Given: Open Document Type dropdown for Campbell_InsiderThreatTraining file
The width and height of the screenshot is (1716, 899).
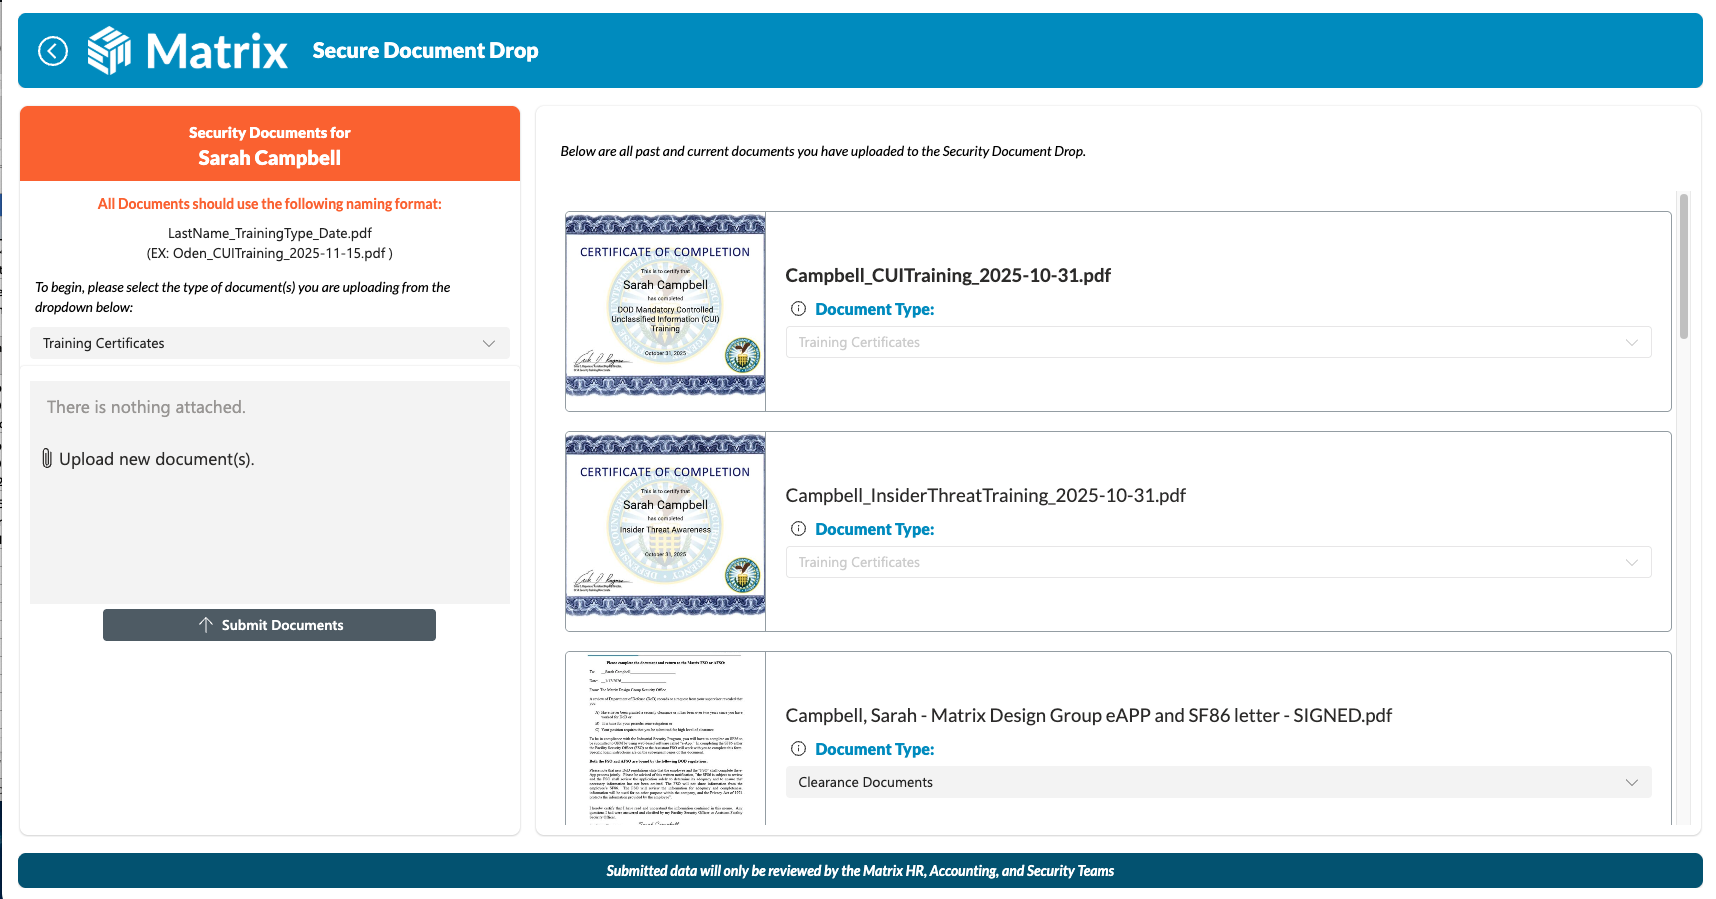Looking at the screenshot, I should pyautogui.click(x=1218, y=562).
